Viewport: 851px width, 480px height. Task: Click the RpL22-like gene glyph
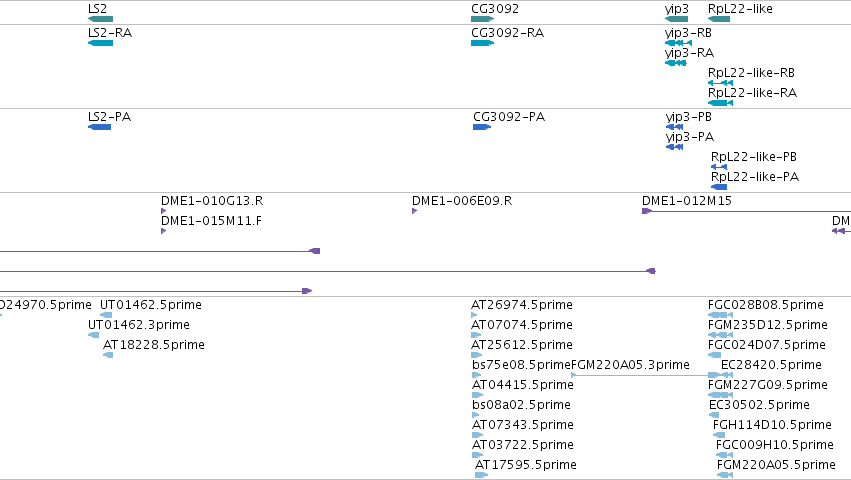719,19
